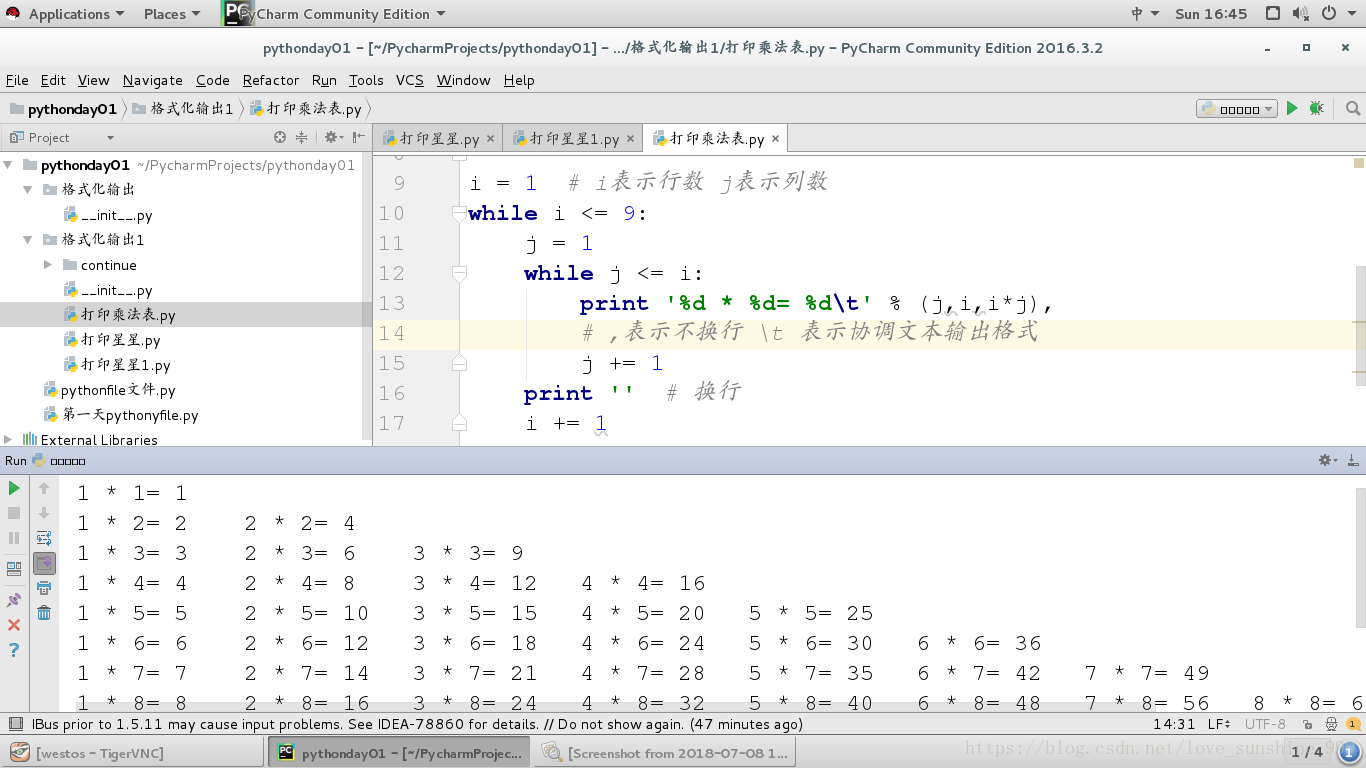1366x768 pixels.
Task: Toggle soft-wrap in Run console
Action: tap(44, 538)
